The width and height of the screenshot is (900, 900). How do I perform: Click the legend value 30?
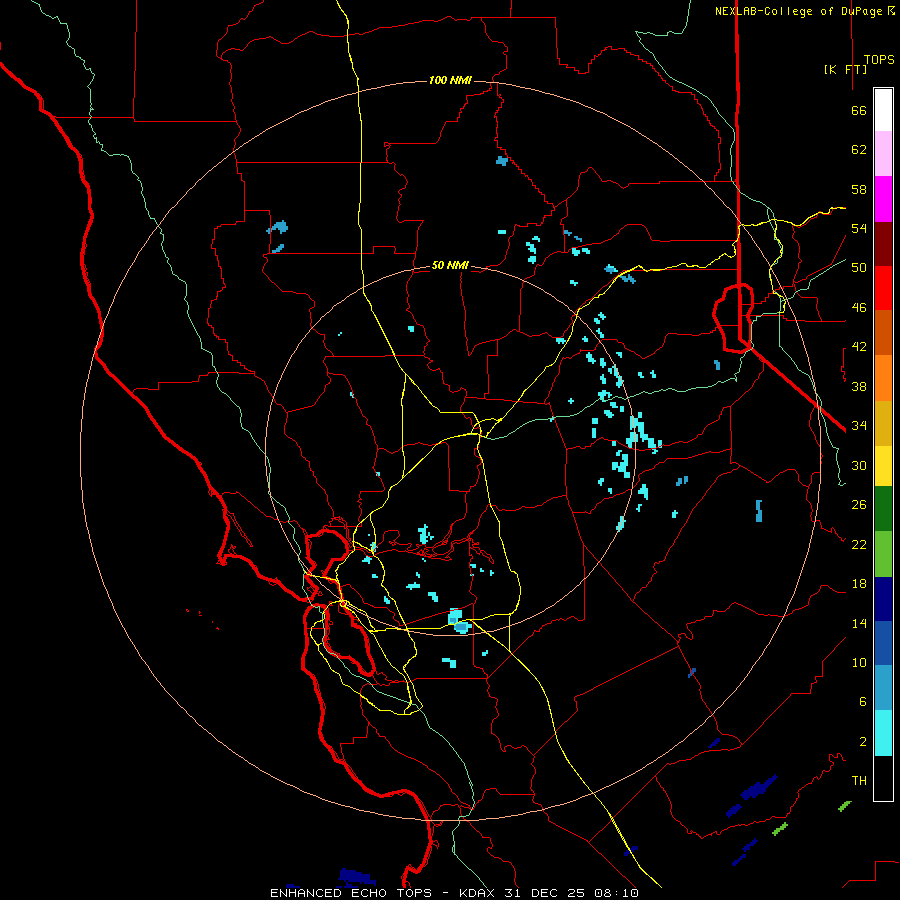[859, 465]
